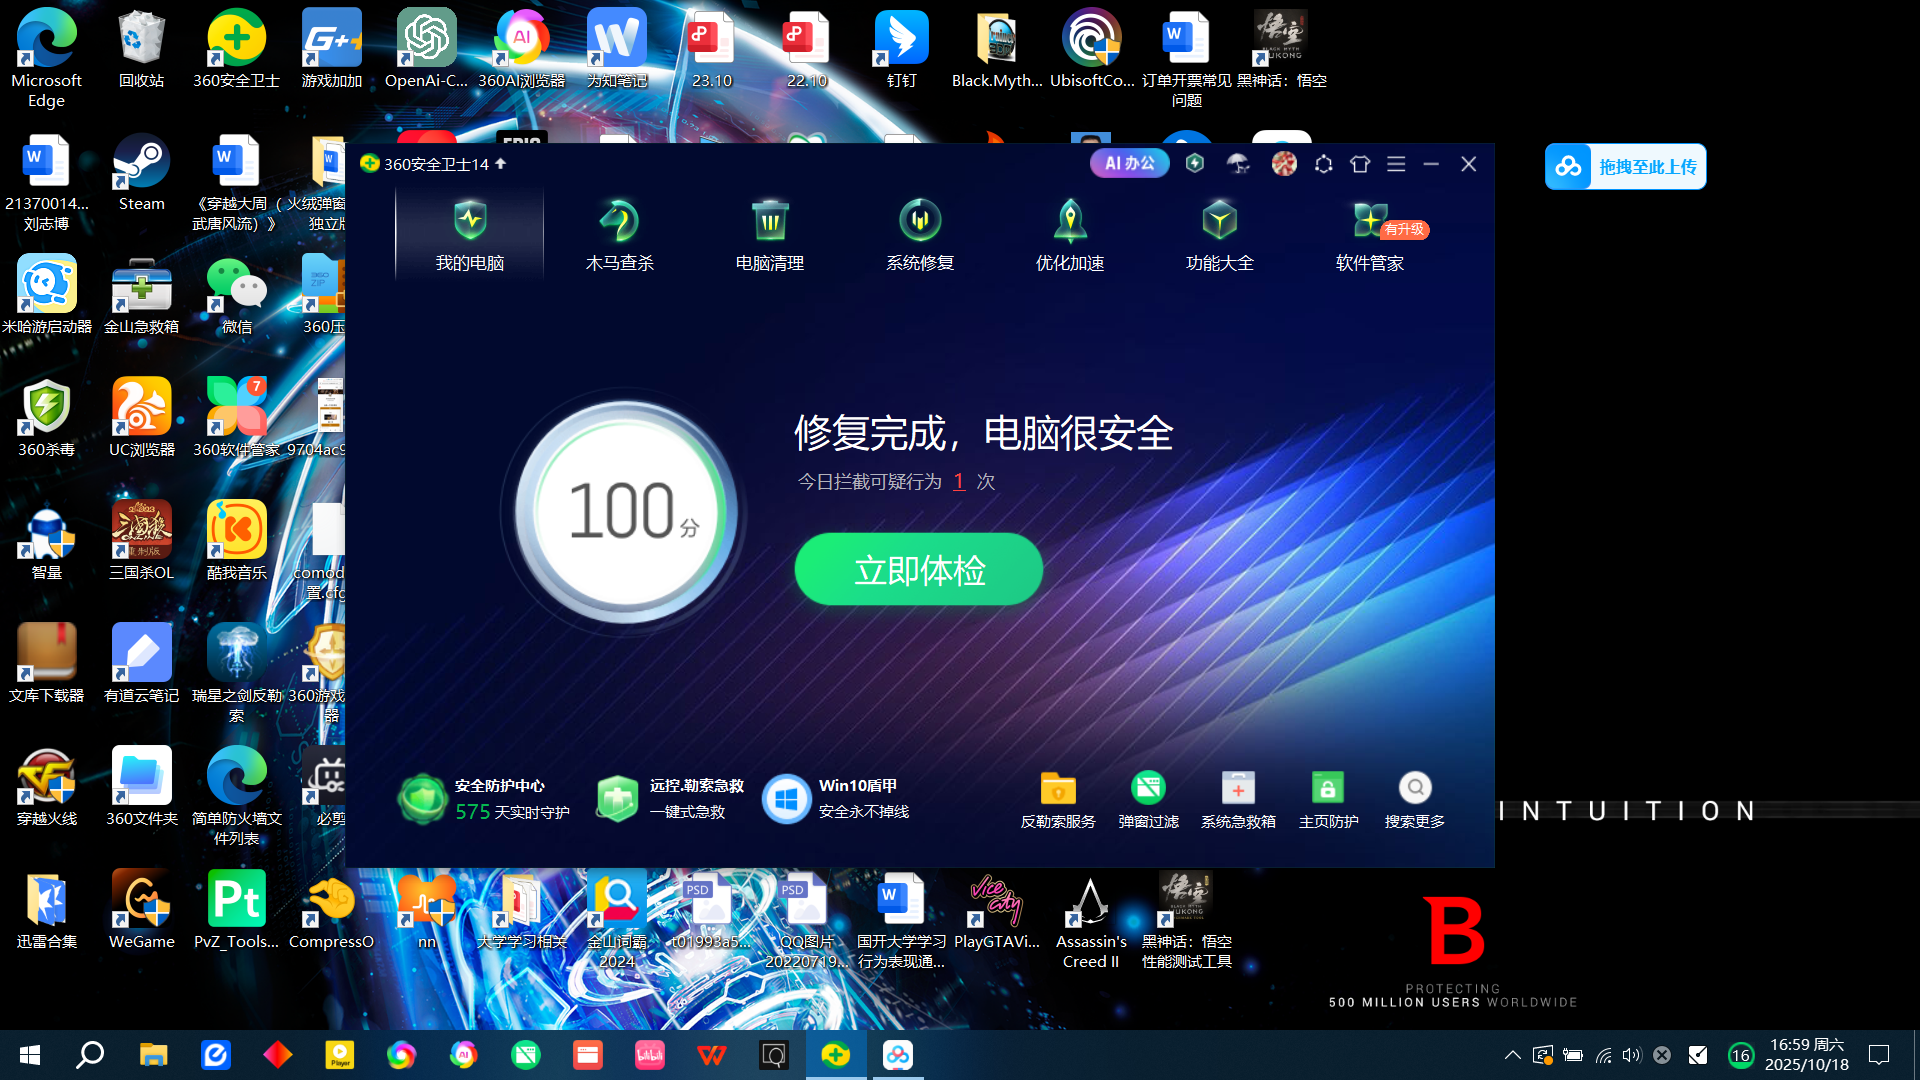Click 搜索更多 search icon

pyautogui.click(x=1415, y=800)
